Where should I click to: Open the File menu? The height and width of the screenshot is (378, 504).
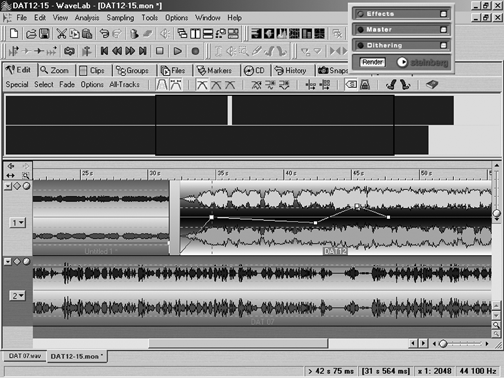click(x=22, y=18)
